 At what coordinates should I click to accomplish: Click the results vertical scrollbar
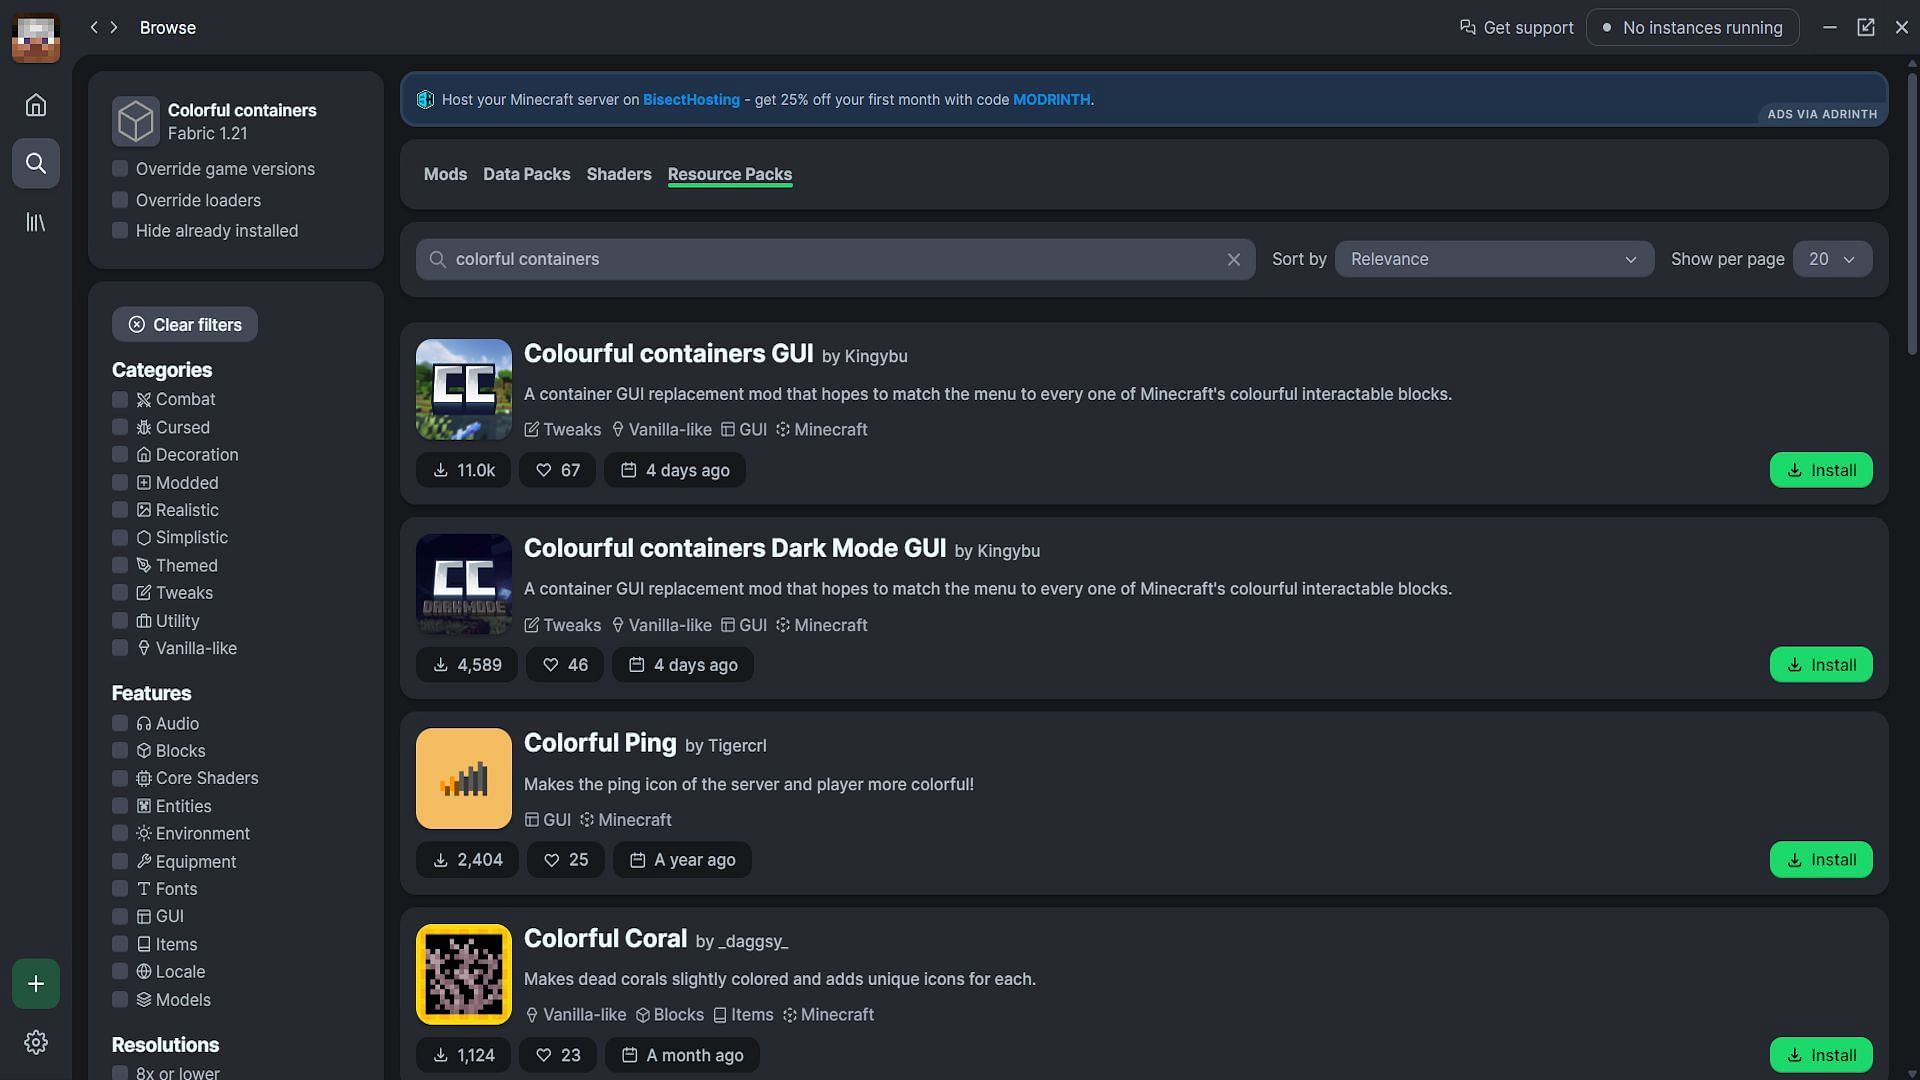pos(1912,215)
